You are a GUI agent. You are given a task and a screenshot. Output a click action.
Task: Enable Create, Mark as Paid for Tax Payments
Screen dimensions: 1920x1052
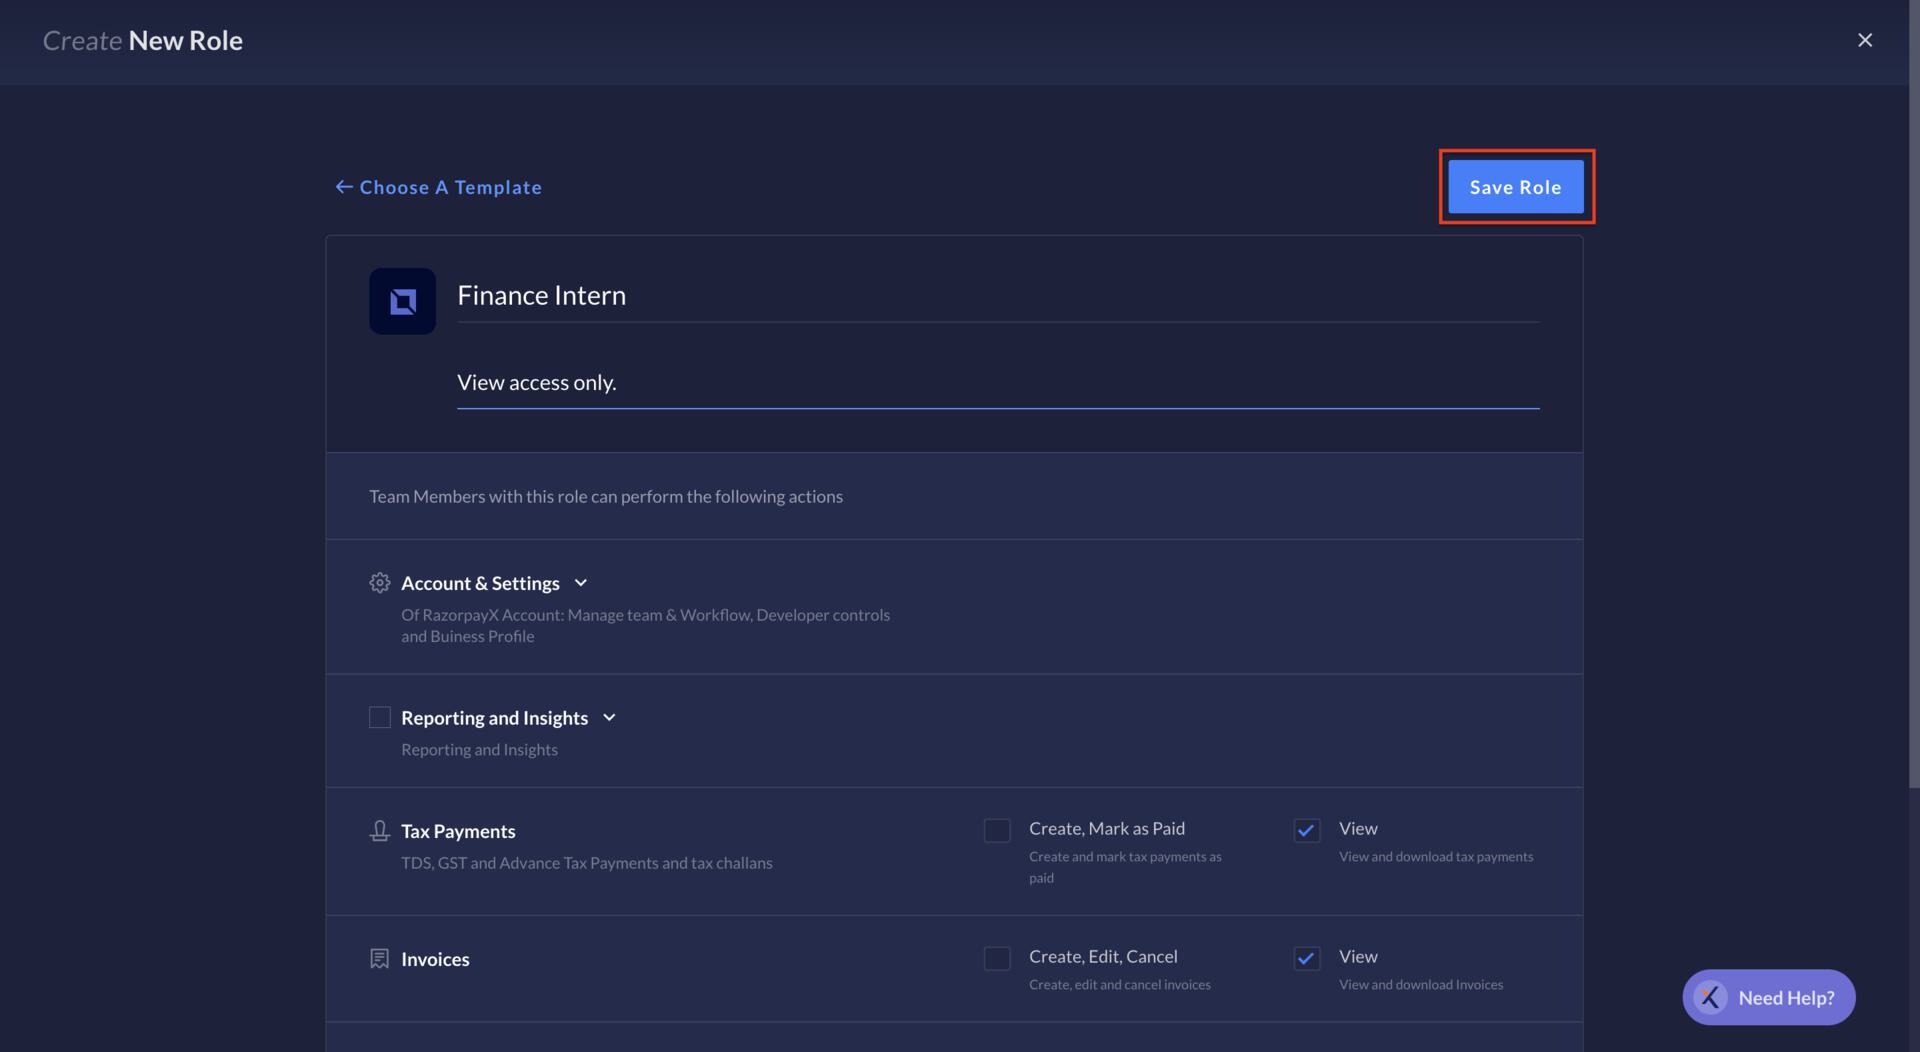pyautogui.click(x=997, y=830)
